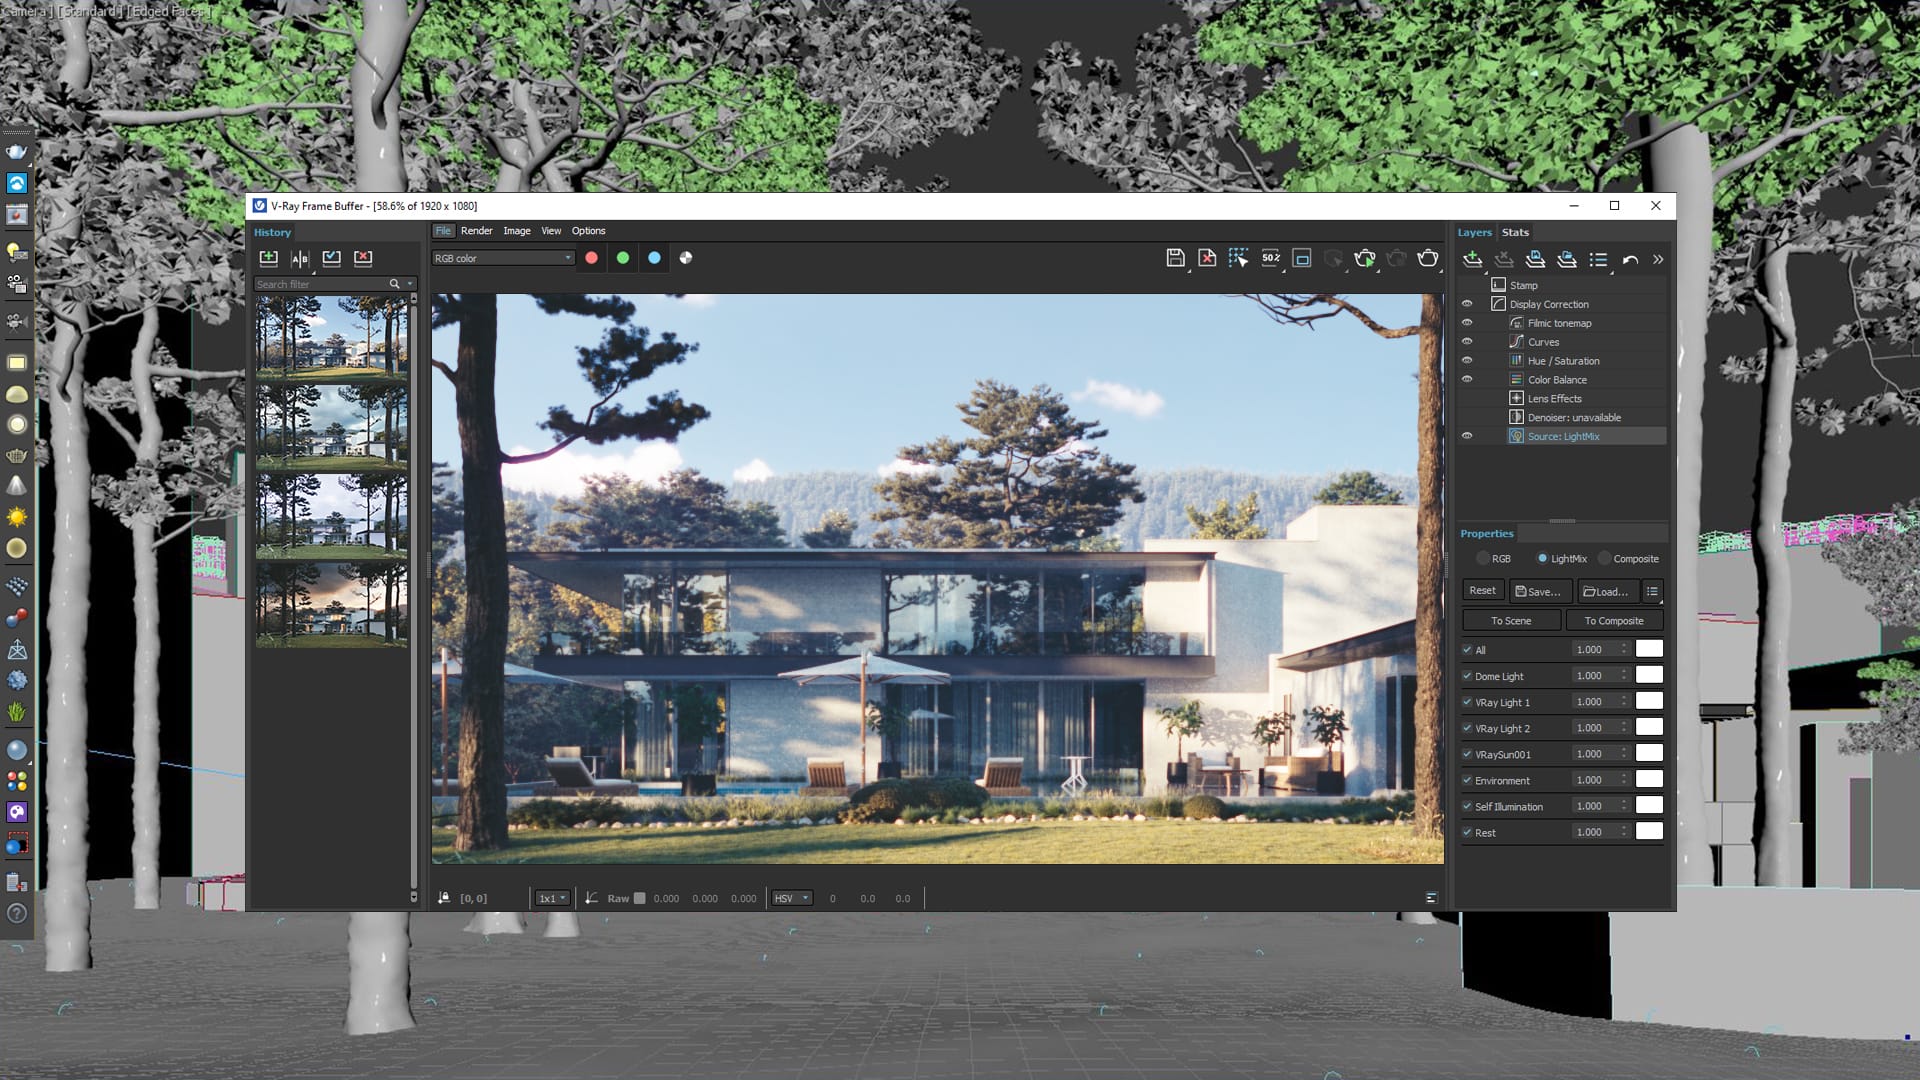Click the Stats tab in panel
The height and width of the screenshot is (1080, 1920).
pos(1514,231)
